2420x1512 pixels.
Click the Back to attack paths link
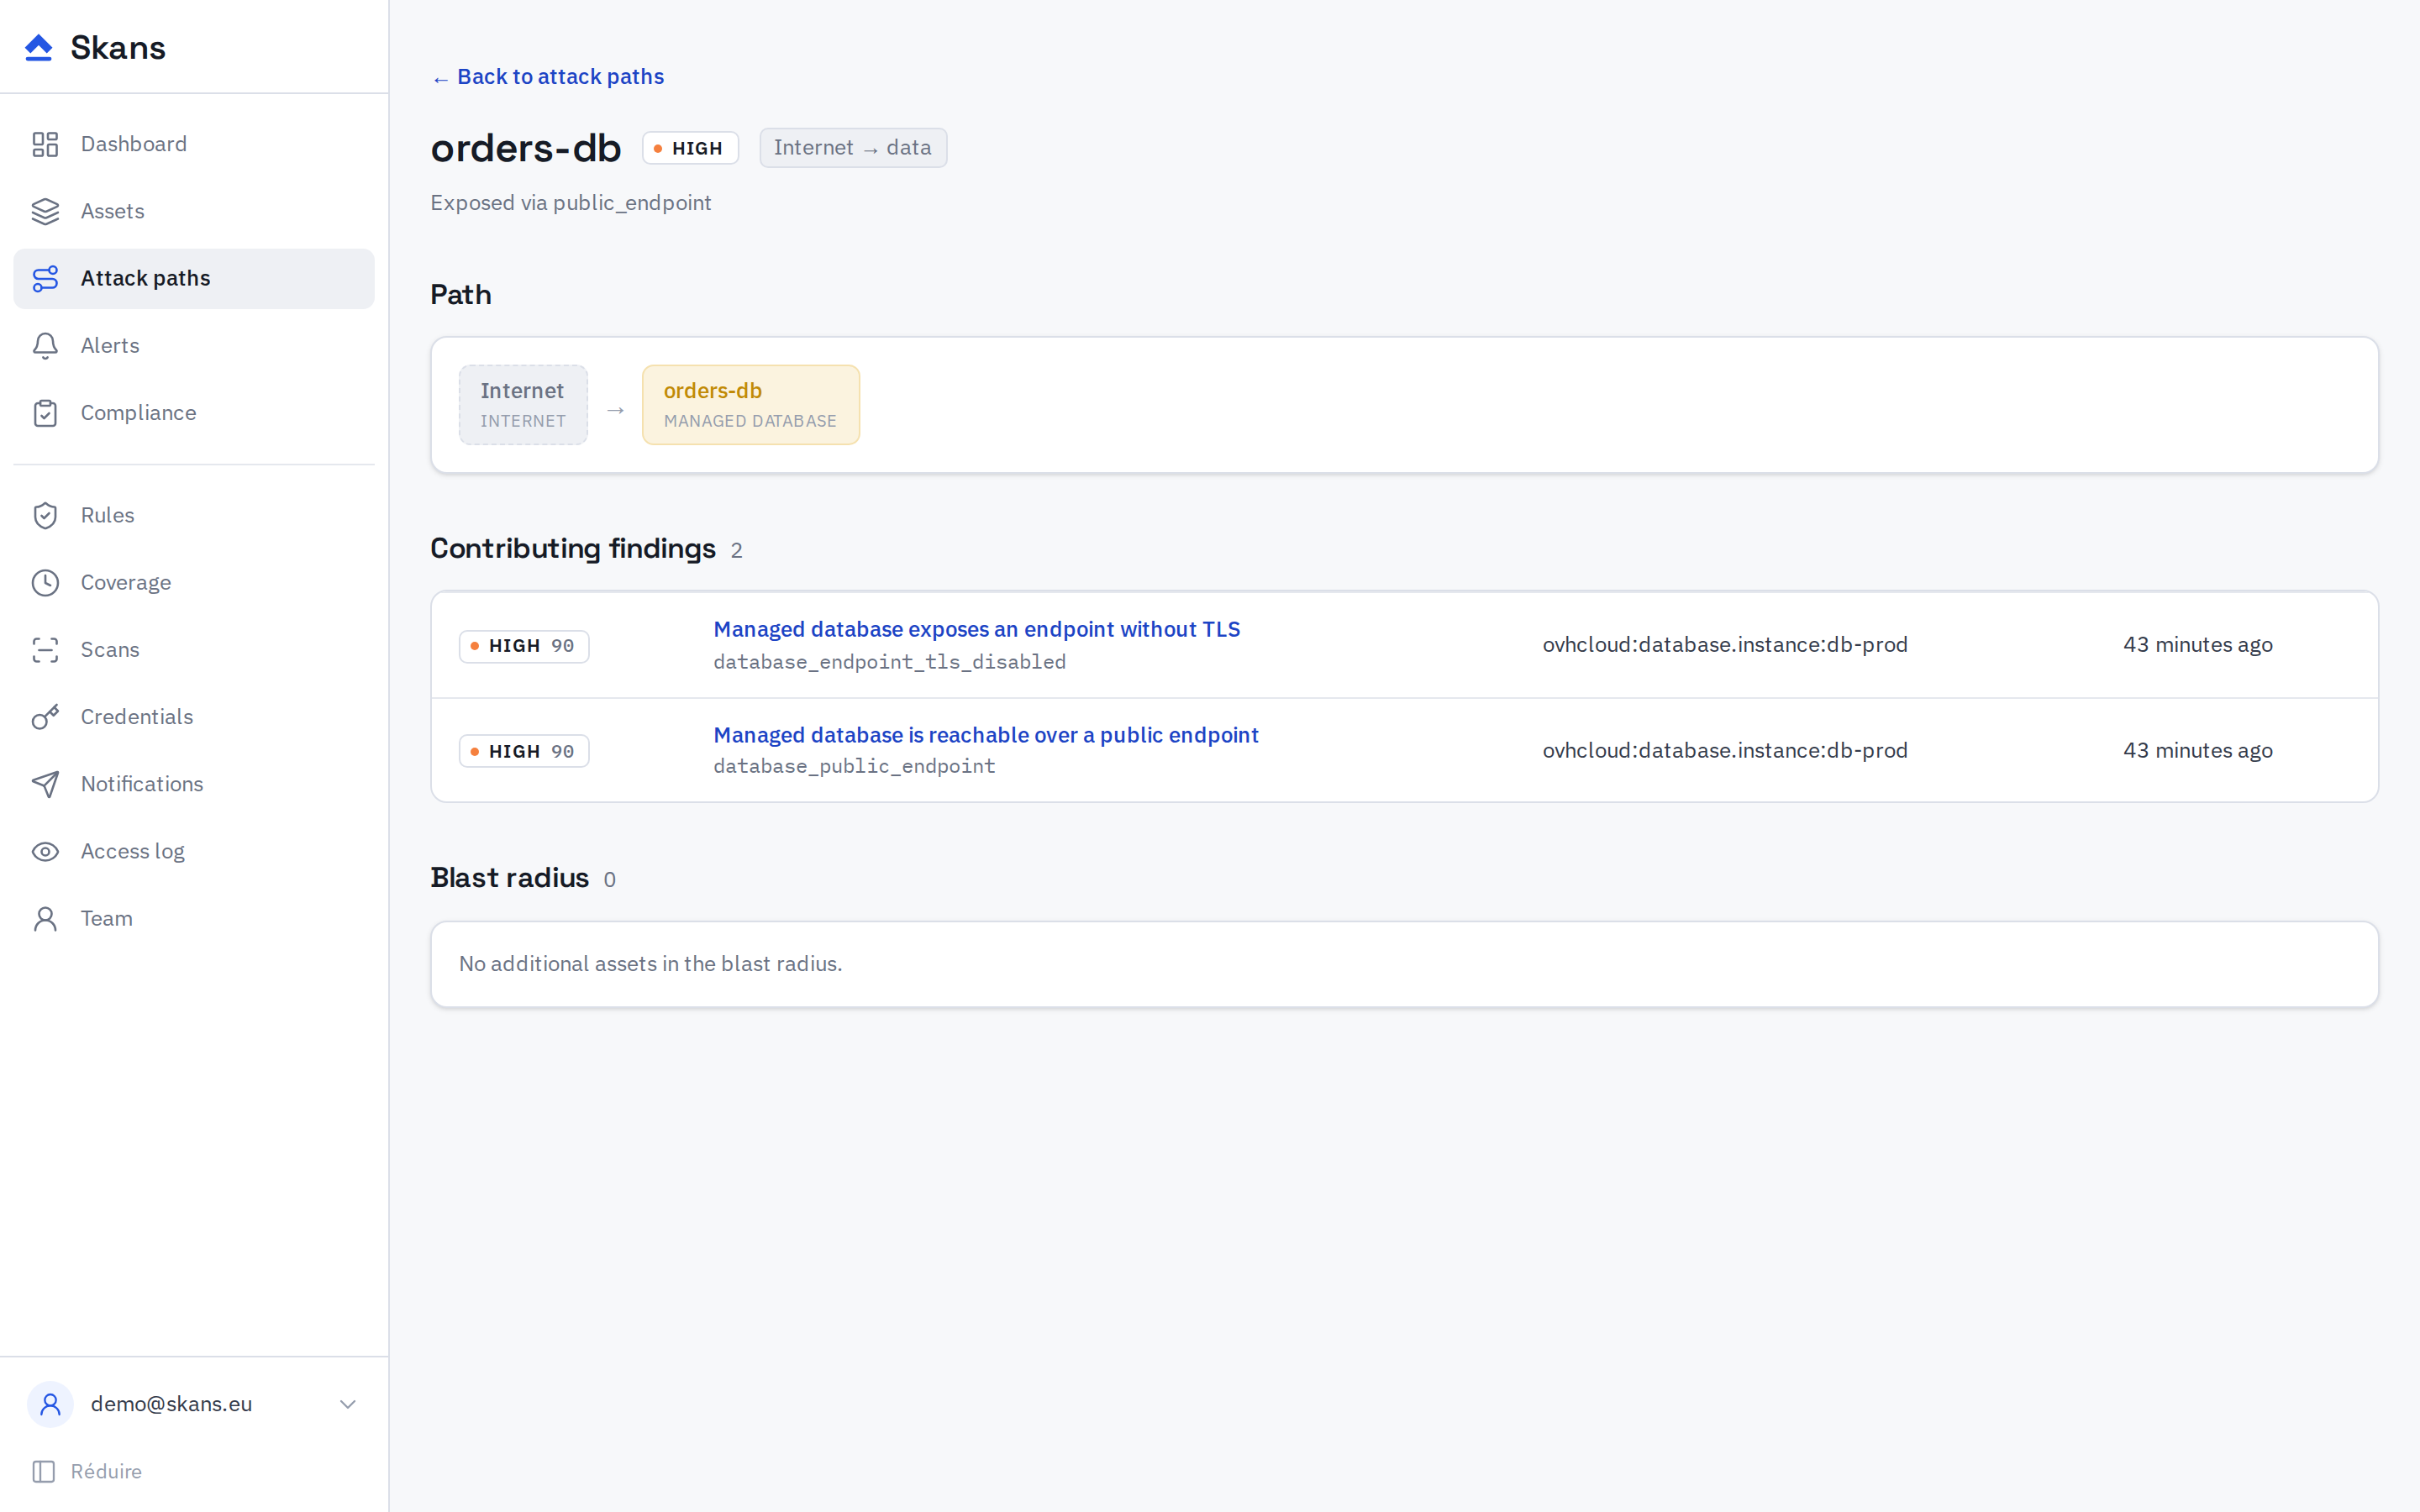coord(548,77)
